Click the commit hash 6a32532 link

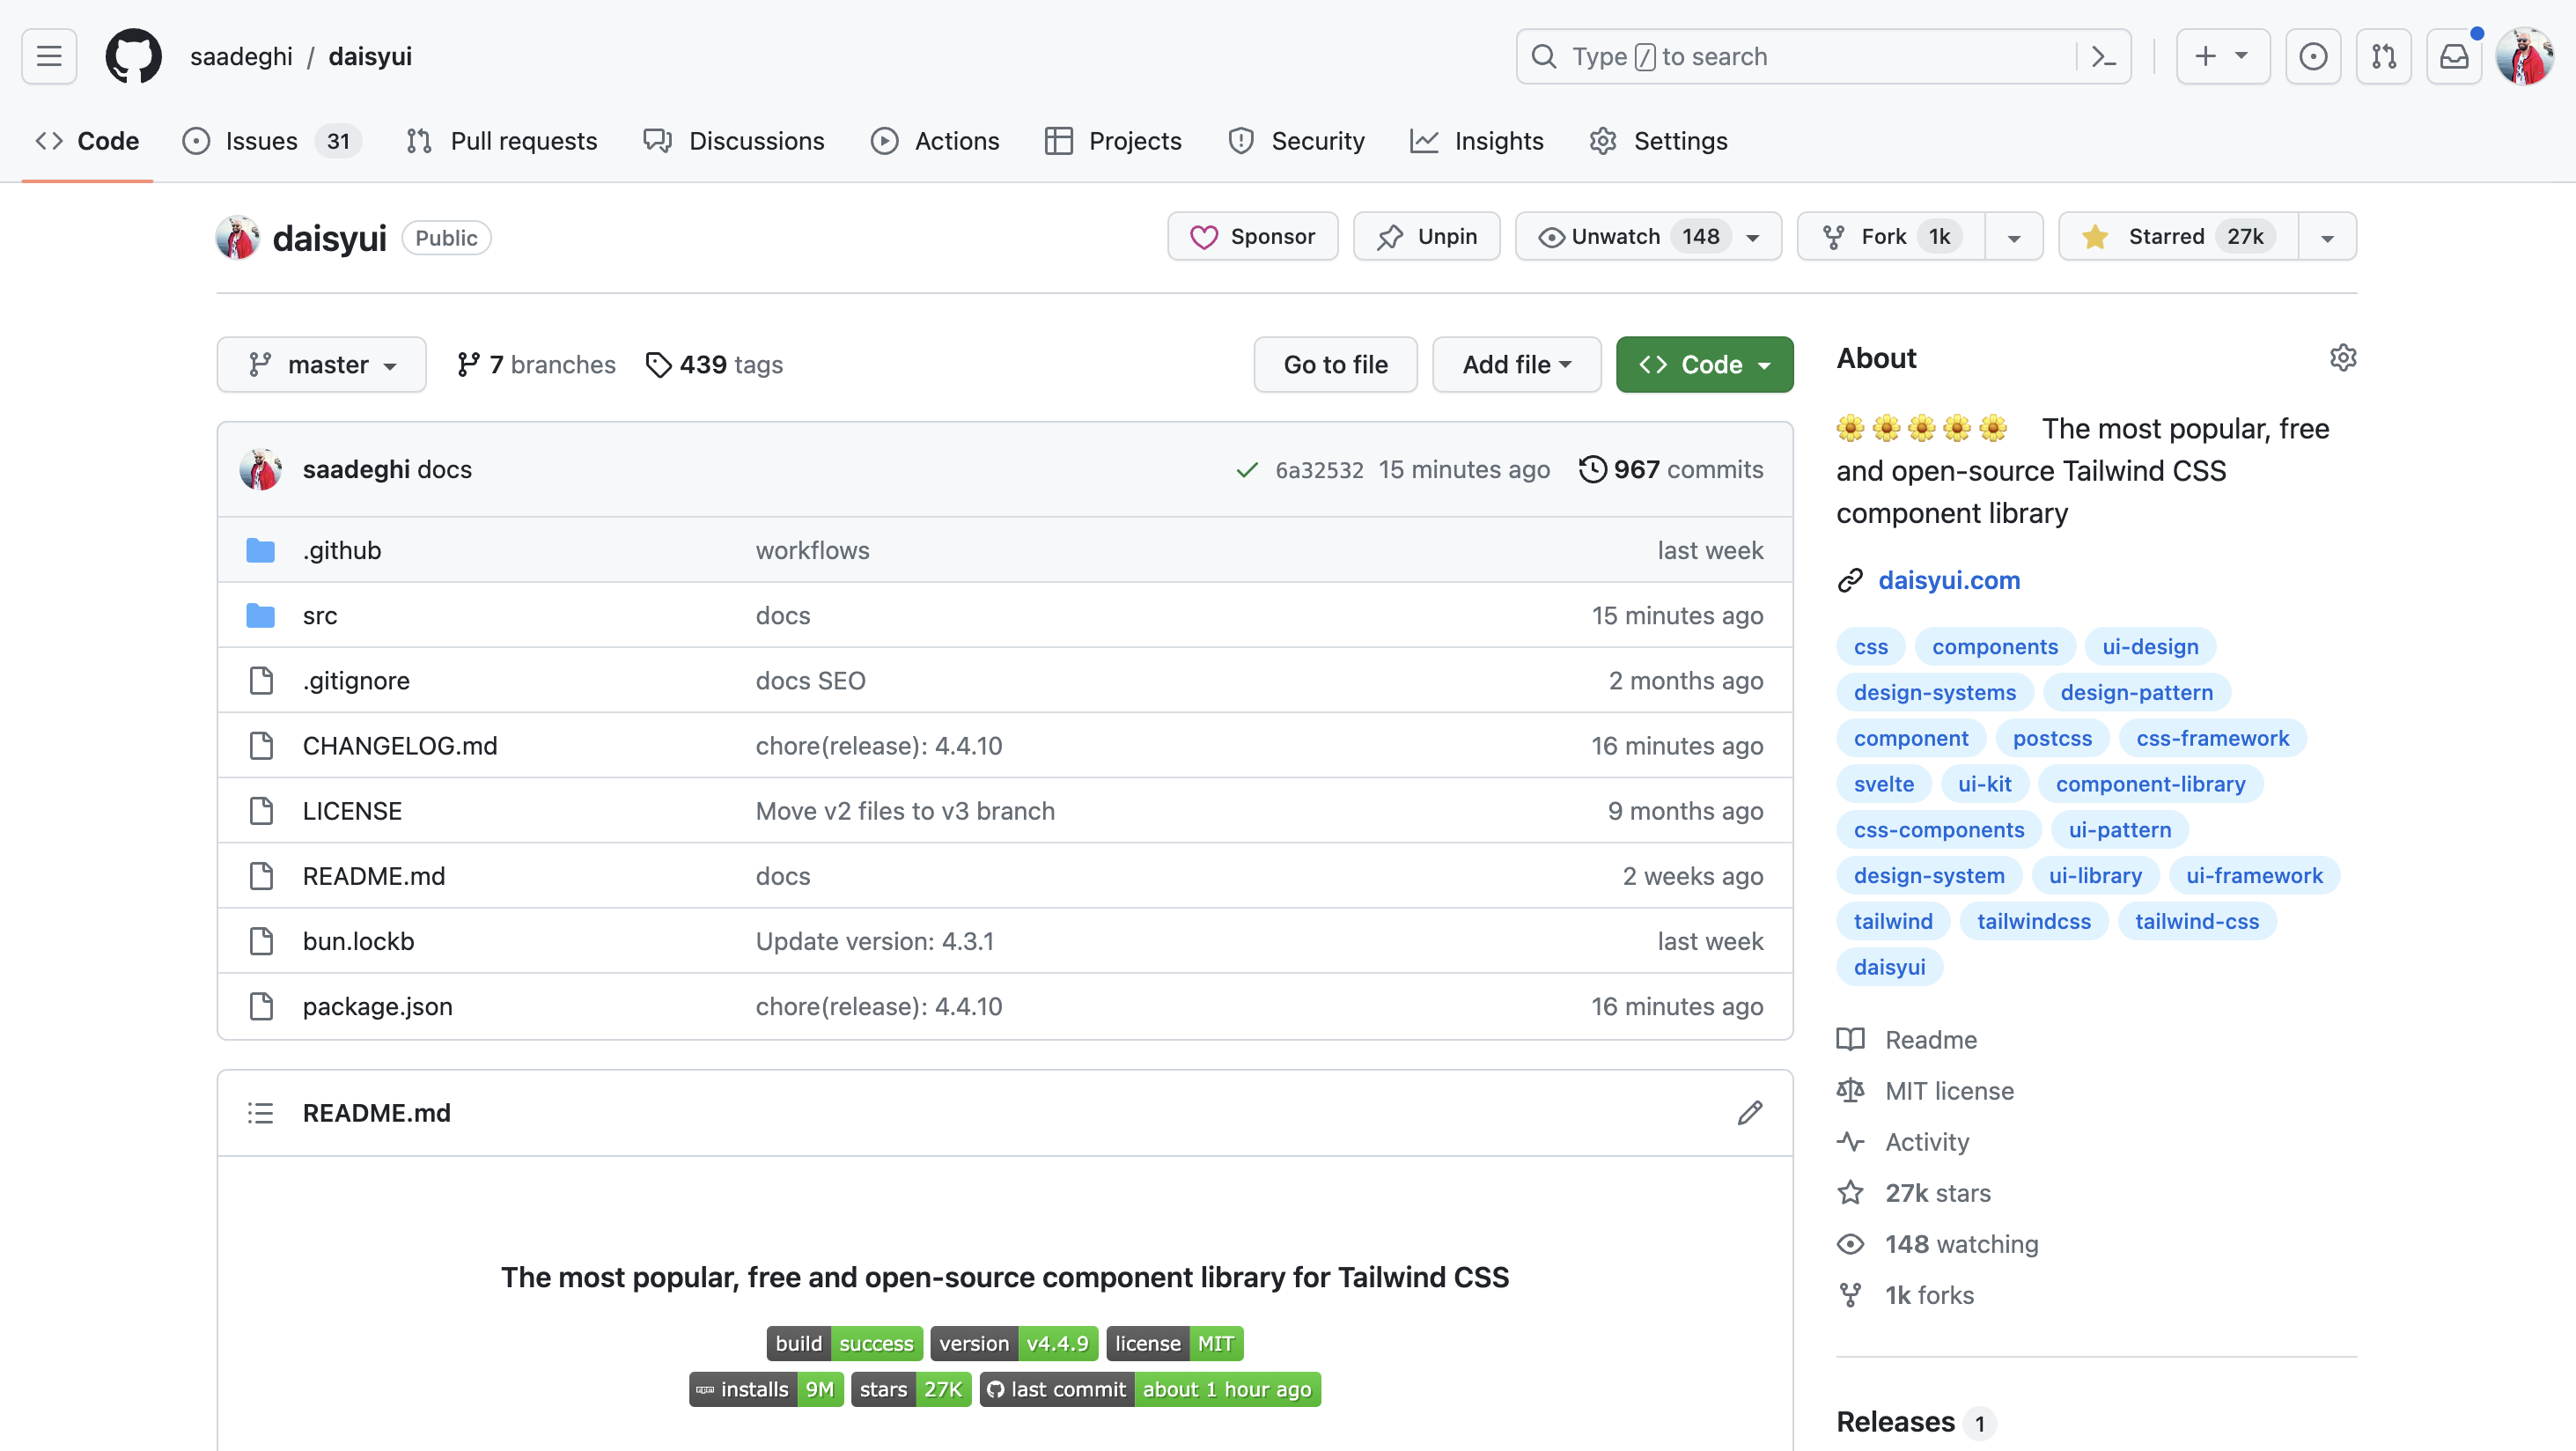(1320, 469)
